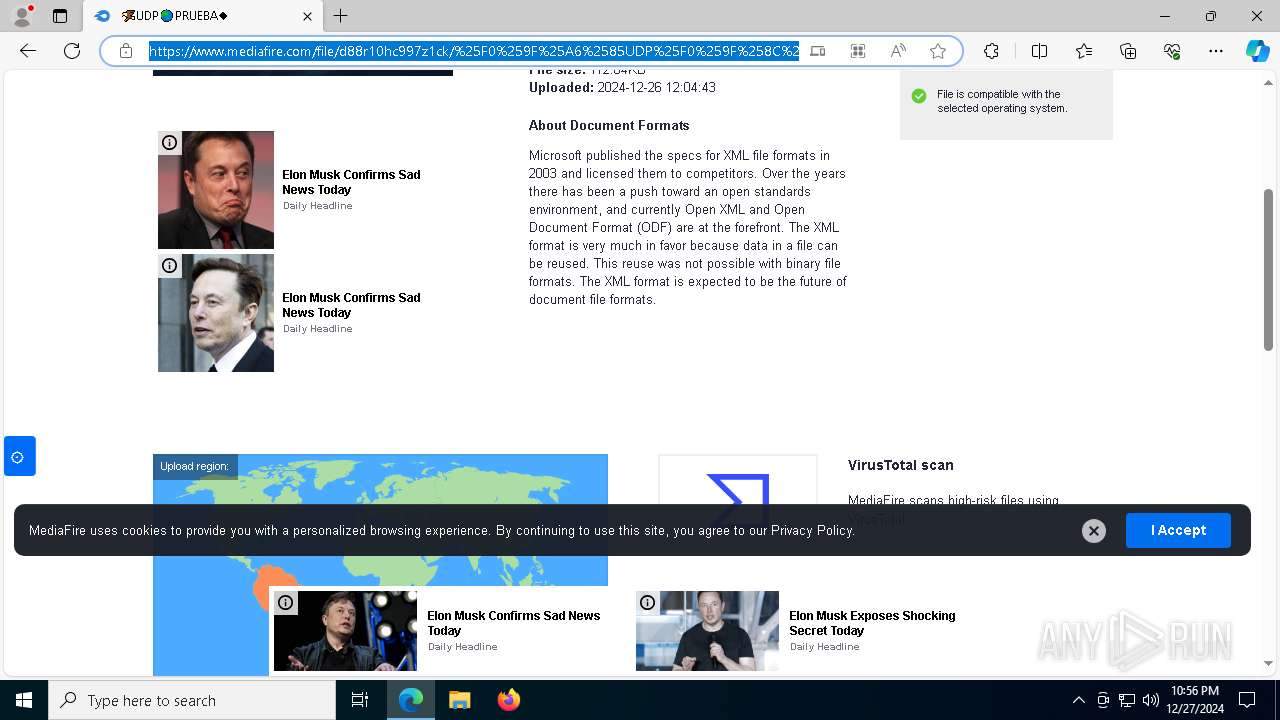1280x720 pixels.
Task: Open browser Extensions icon
Action: (991, 51)
